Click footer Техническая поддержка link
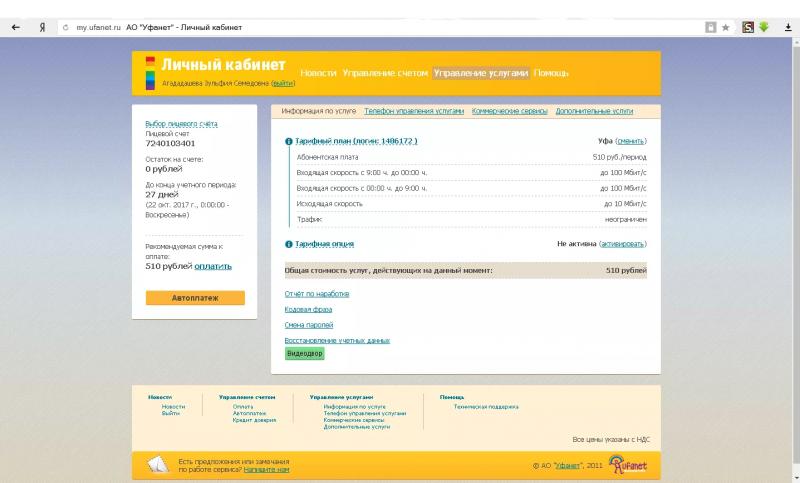The height and width of the screenshot is (483, 800). tap(486, 407)
